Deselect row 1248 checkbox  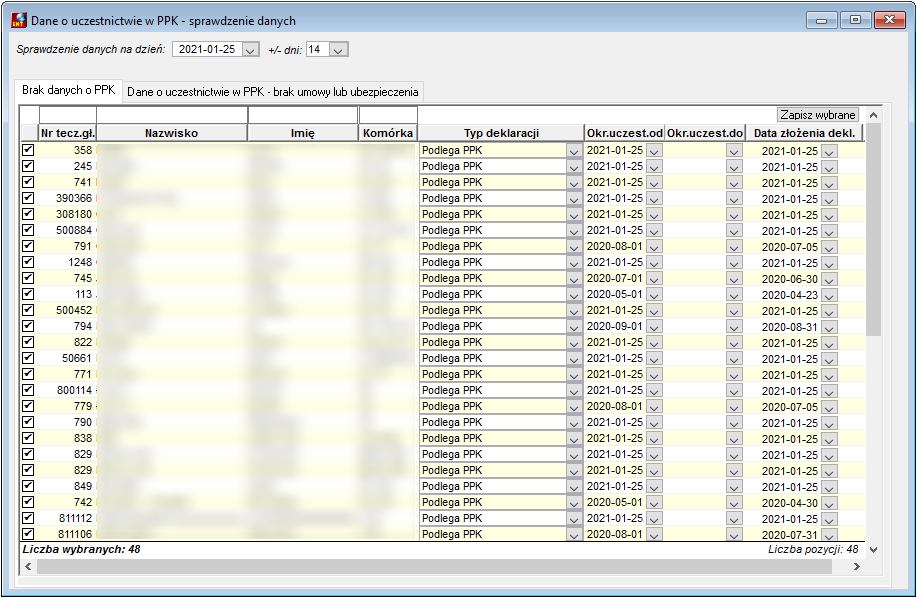[x=28, y=262]
